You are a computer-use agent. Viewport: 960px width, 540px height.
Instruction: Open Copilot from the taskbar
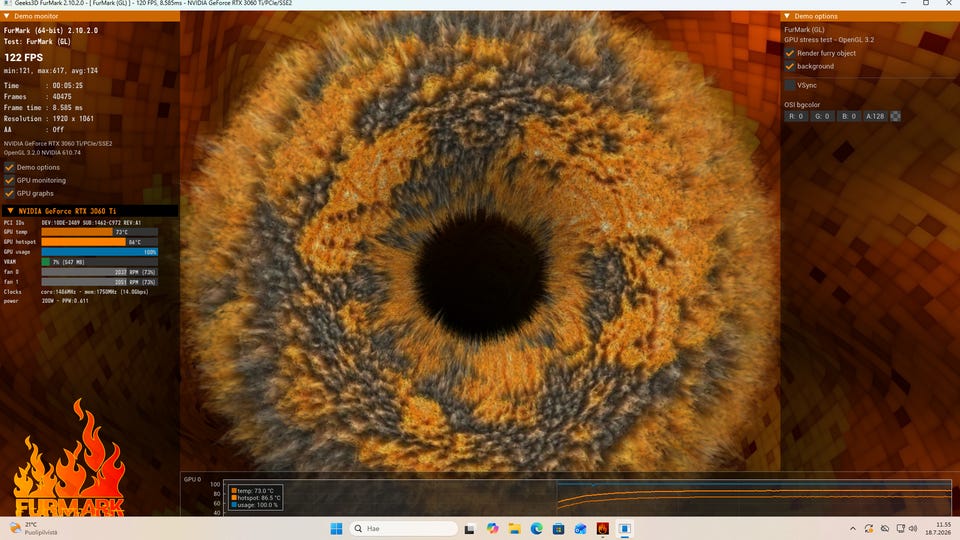492,528
